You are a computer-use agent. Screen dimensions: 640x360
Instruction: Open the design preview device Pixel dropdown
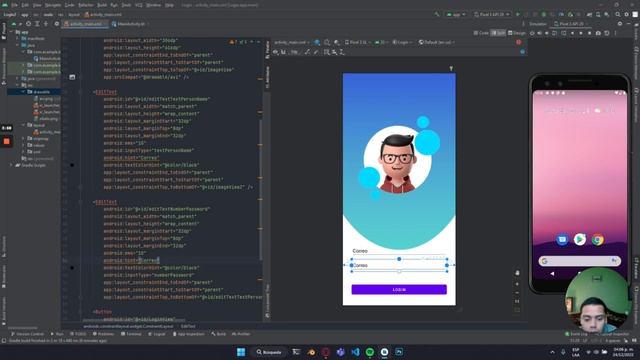[x=358, y=42]
